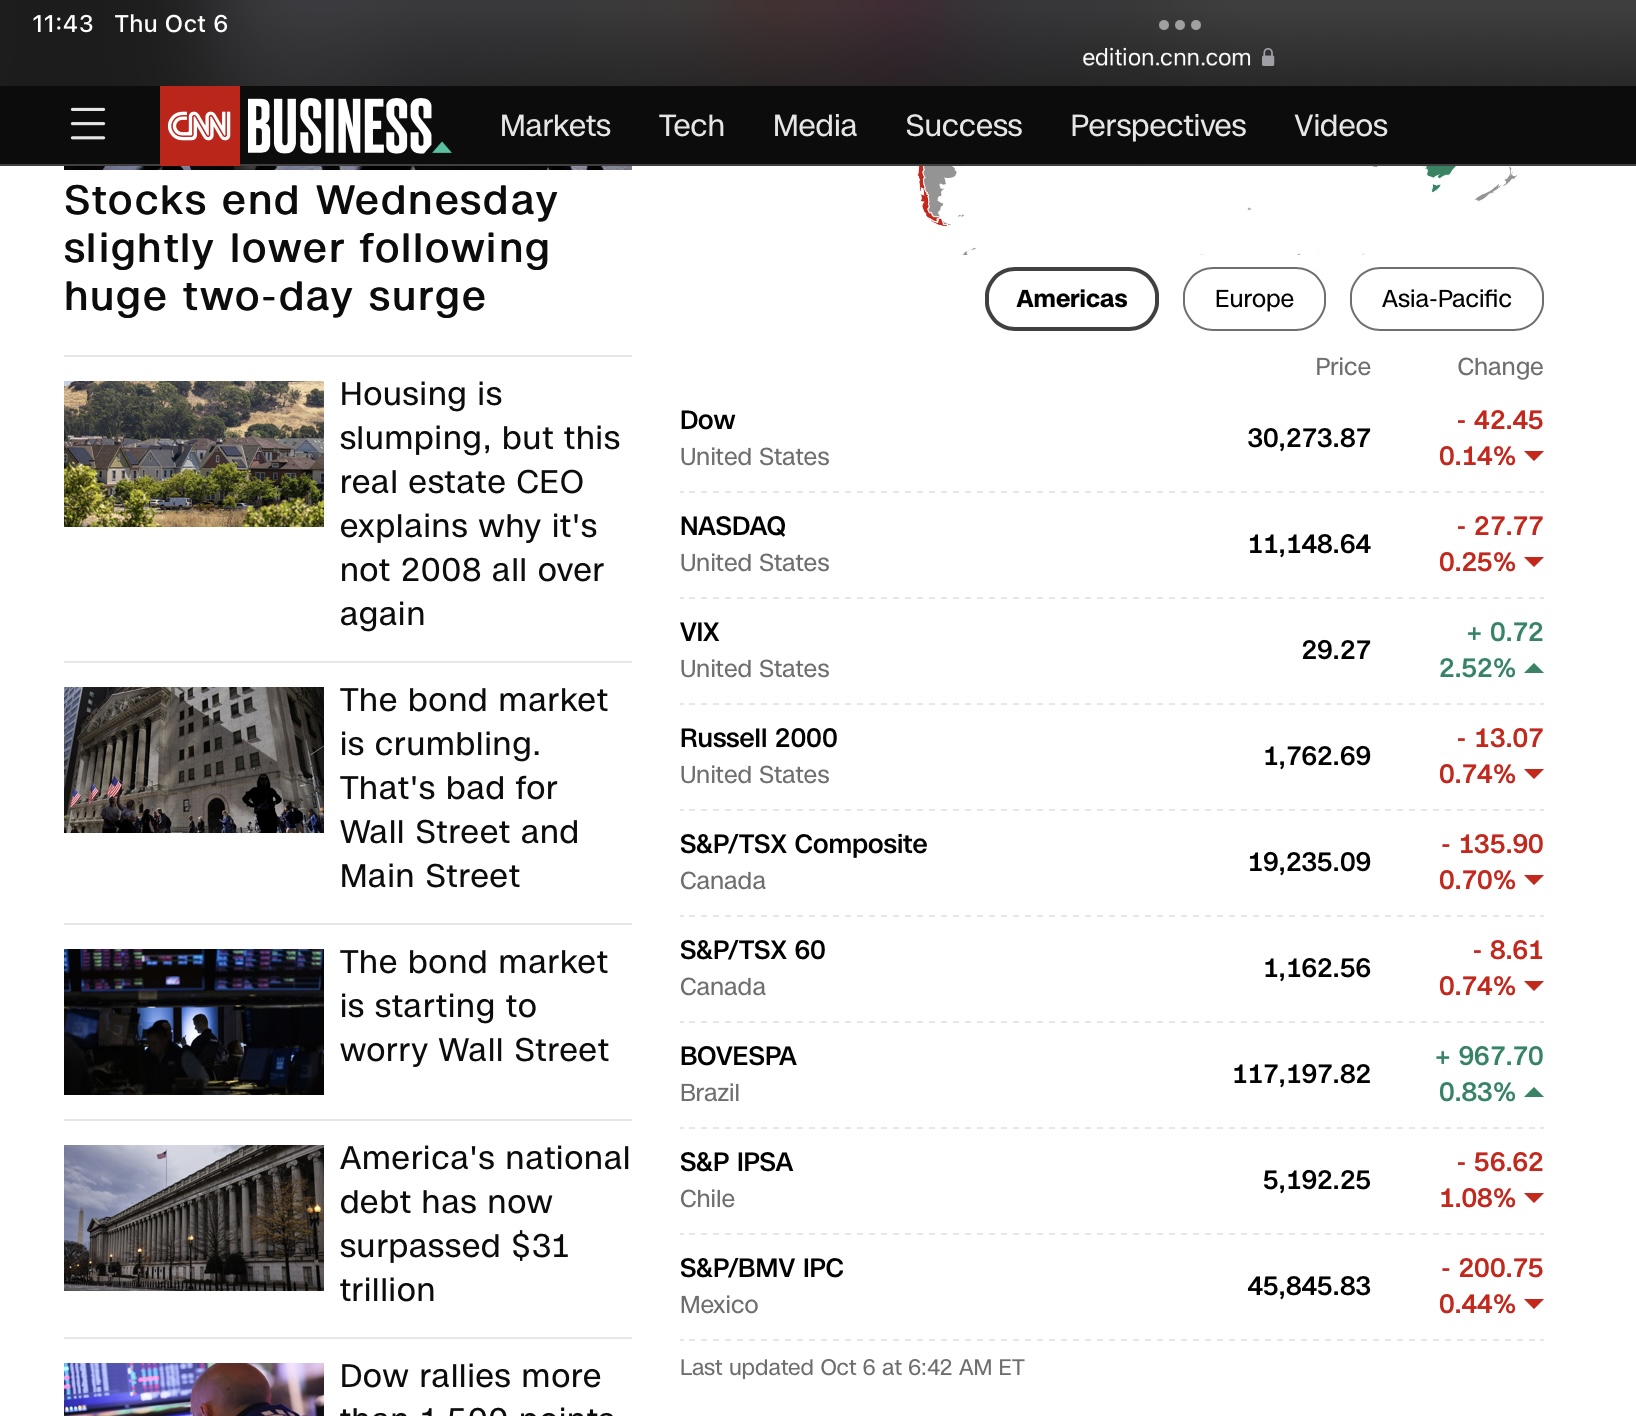
Task: Click the Treasury building thumbnail
Action: [x=194, y=1218]
